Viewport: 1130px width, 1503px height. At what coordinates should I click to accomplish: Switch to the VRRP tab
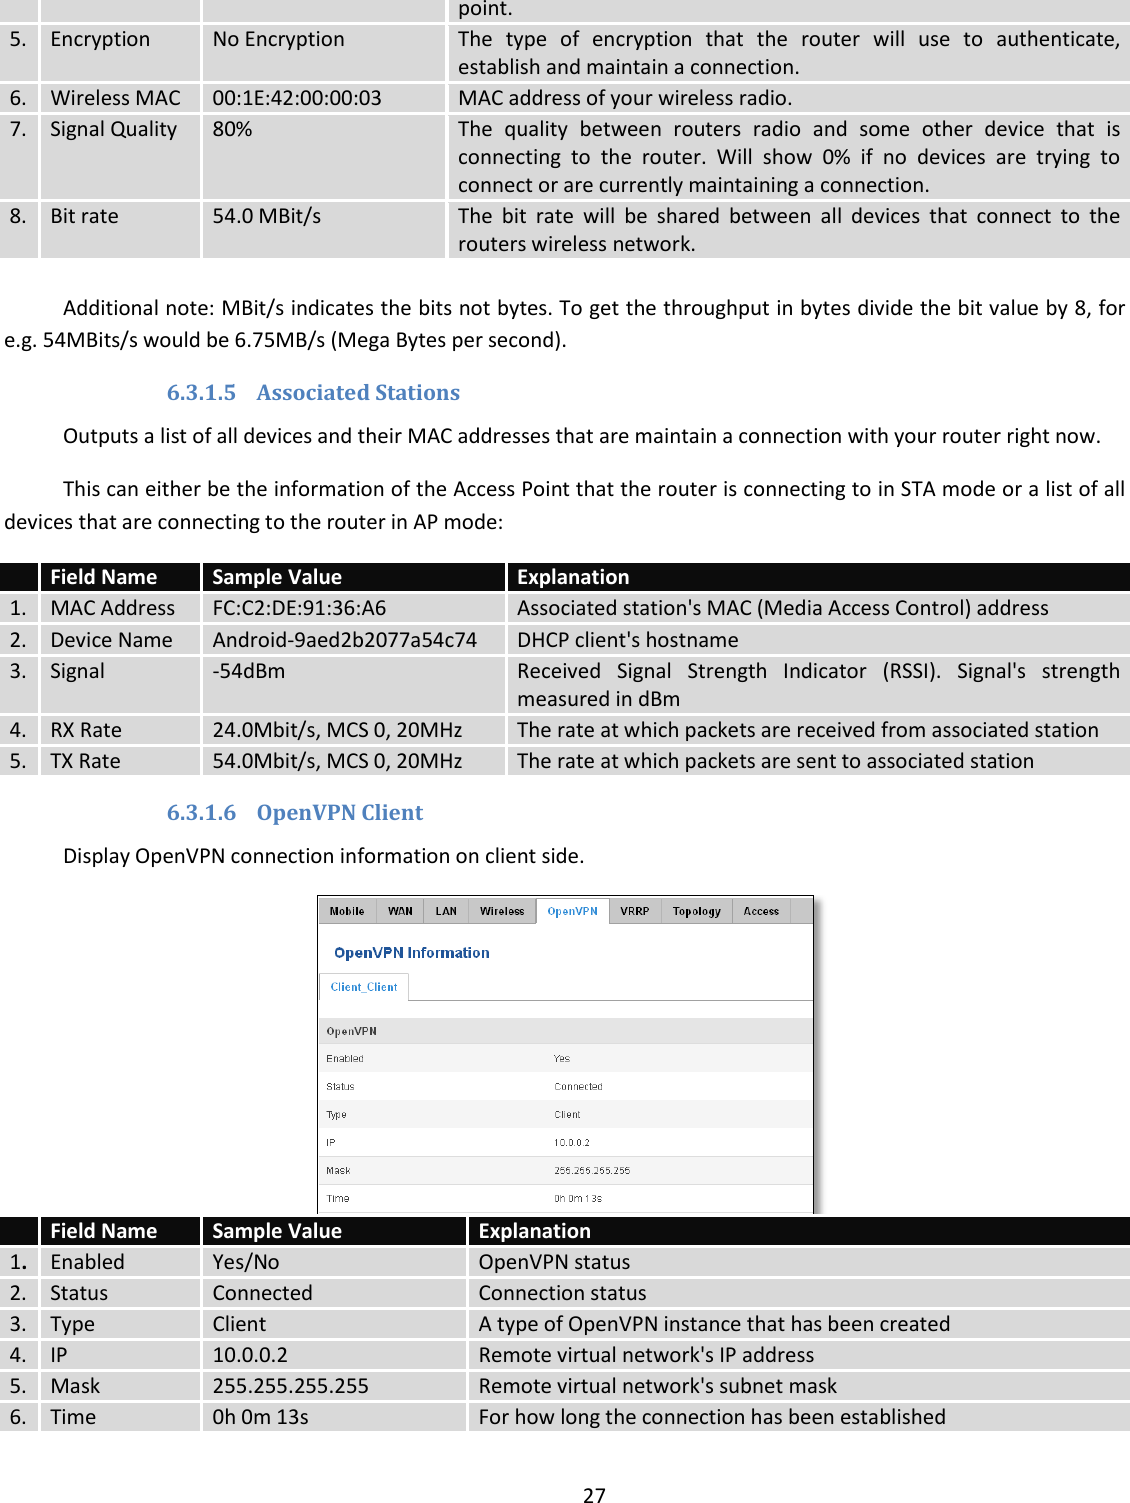(x=637, y=911)
